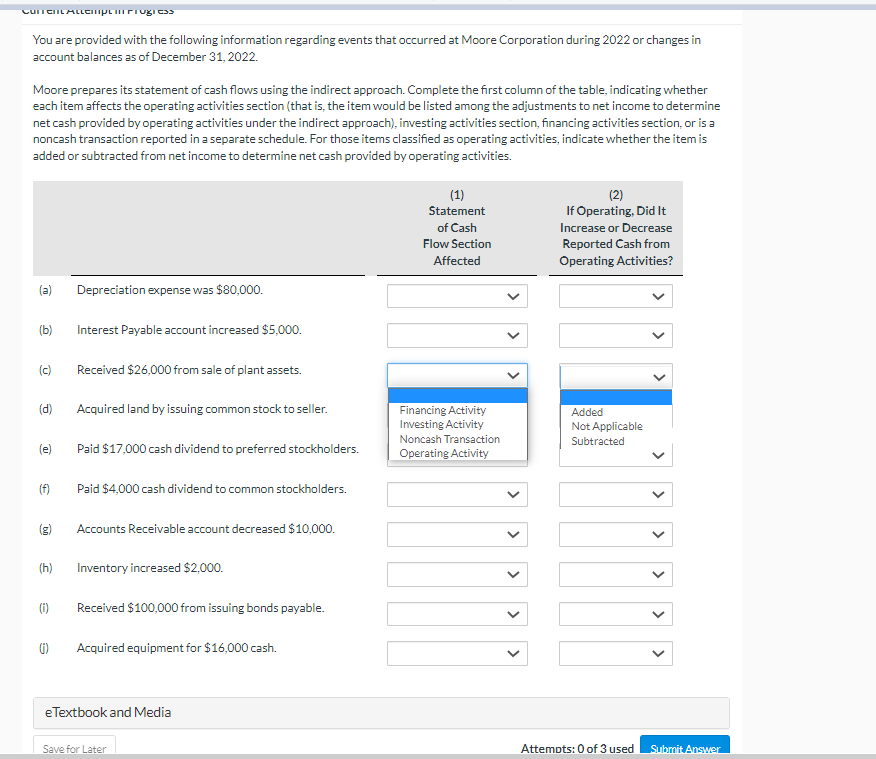Open the dropdown for Accounts Receivable decrease row
The image size is (876, 759).
(456, 534)
